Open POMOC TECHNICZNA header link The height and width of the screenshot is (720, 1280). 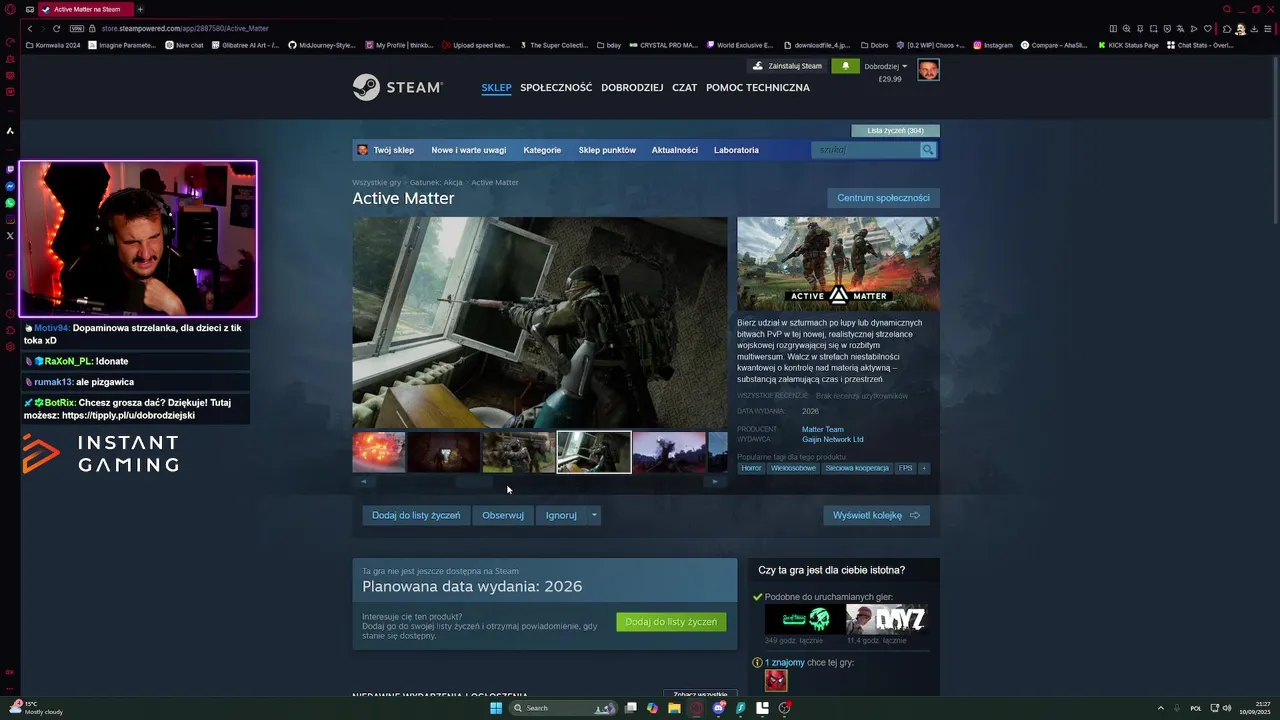758,88
